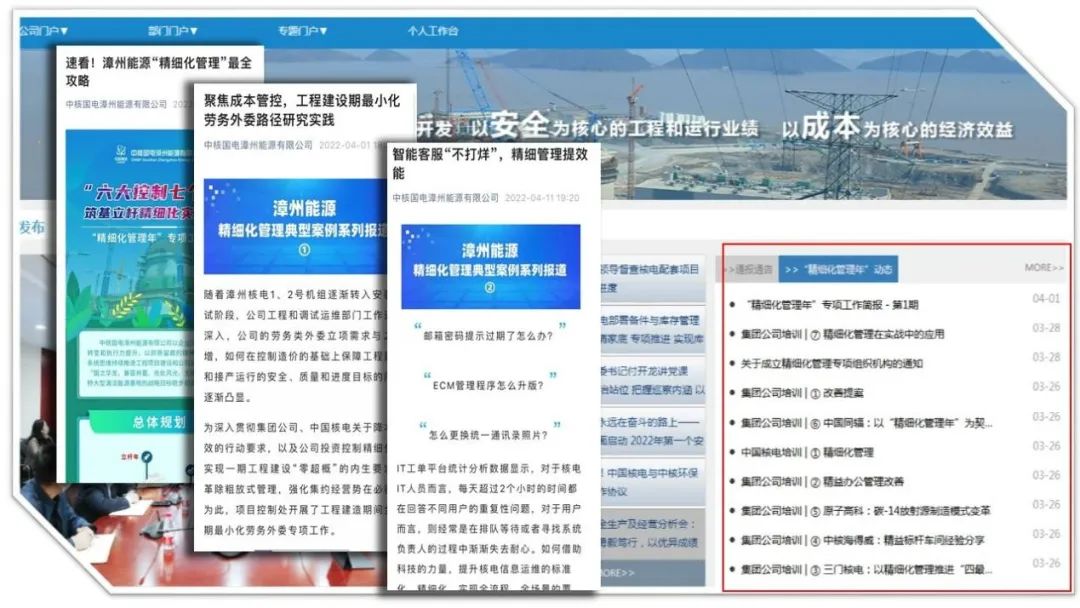The image size is (1080, 608).
Task: Click the 总体规划 heading in the infographic
Action: click(x=159, y=422)
